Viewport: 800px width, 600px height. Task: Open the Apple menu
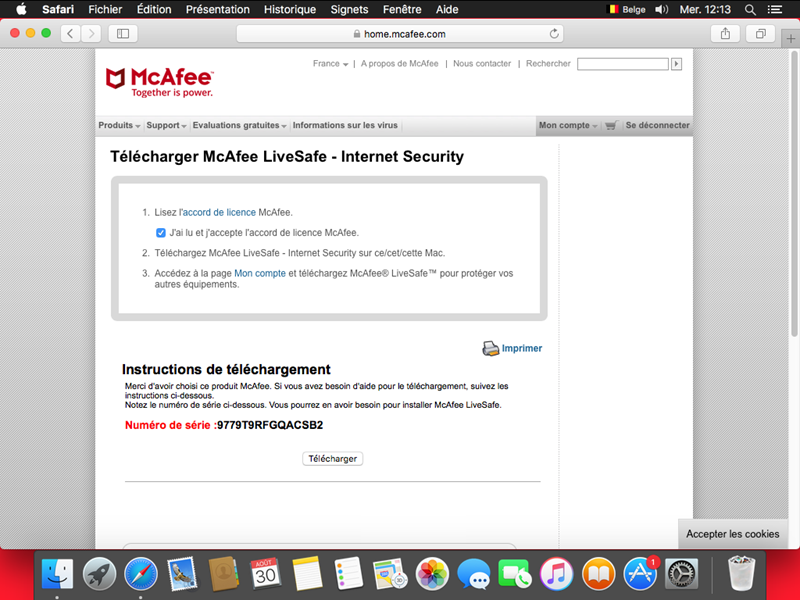[21, 9]
